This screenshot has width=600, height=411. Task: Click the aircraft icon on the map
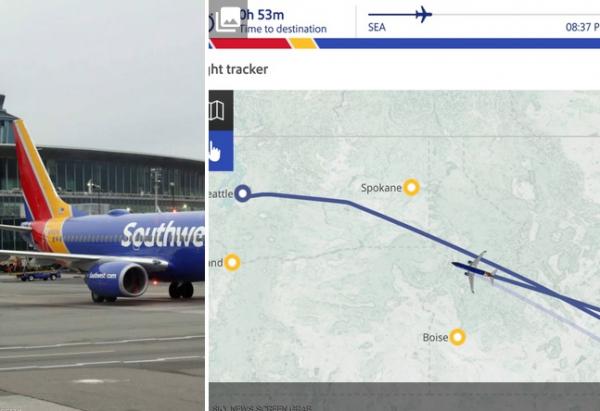coord(474,272)
